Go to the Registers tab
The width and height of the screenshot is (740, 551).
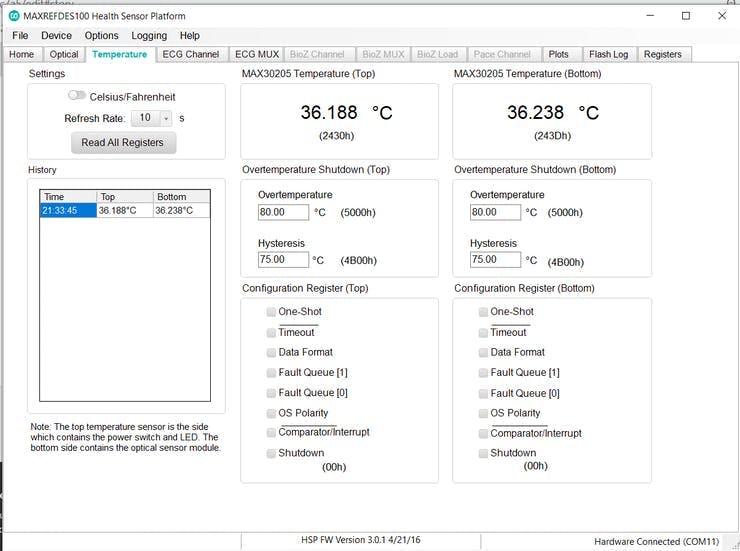662,54
